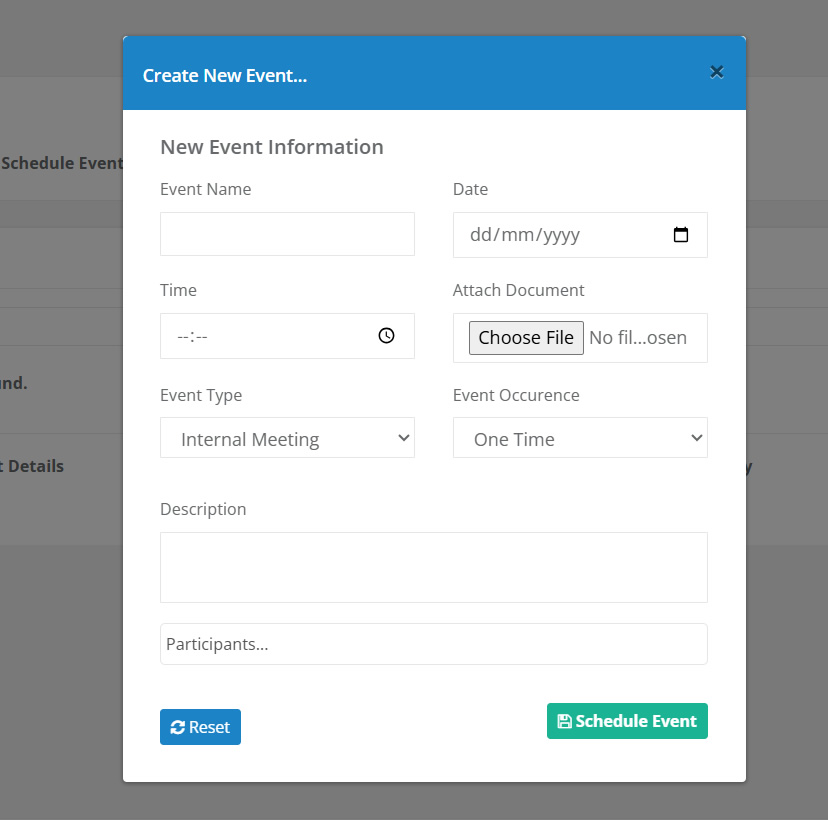Click the dd/mm/yyyy date text
Image resolution: width=828 pixels, height=820 pixels.
[x=525, y=234]
